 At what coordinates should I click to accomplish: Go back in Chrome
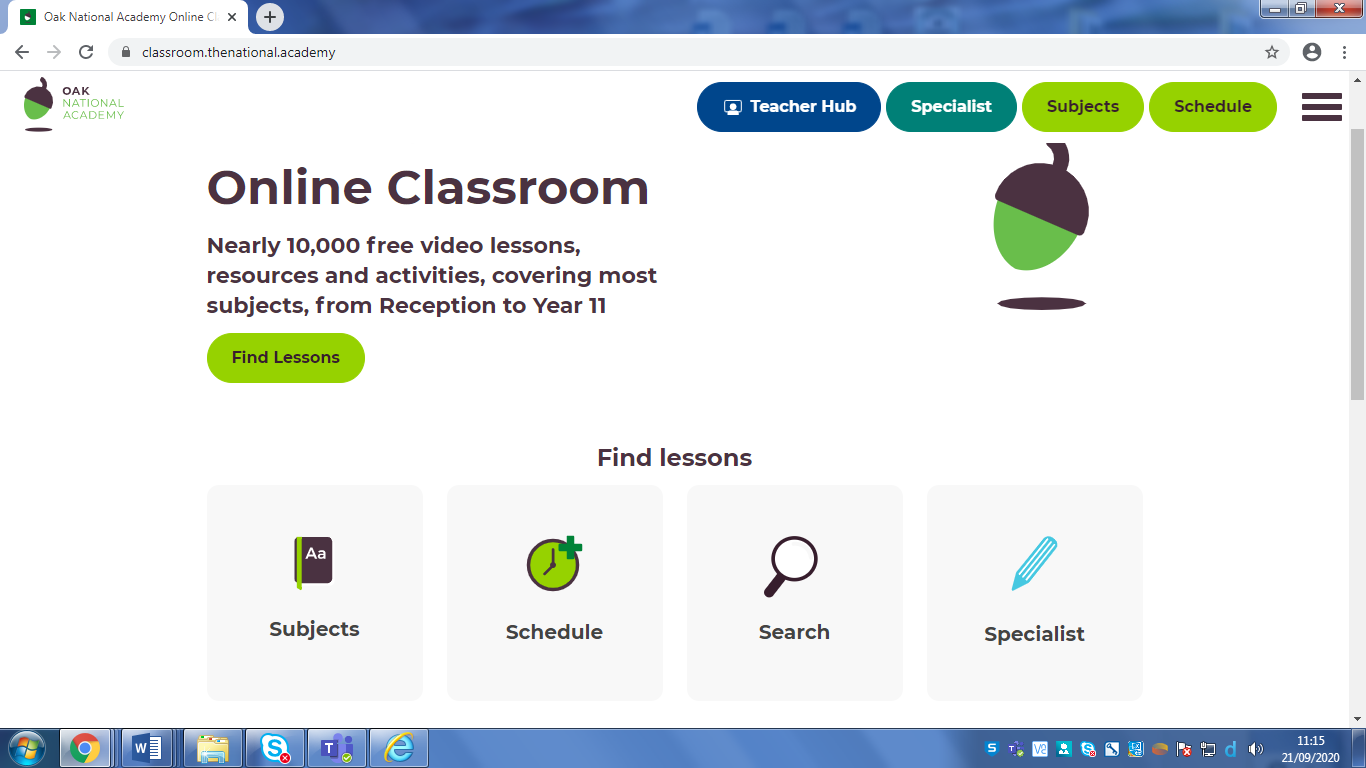point(22,52)
